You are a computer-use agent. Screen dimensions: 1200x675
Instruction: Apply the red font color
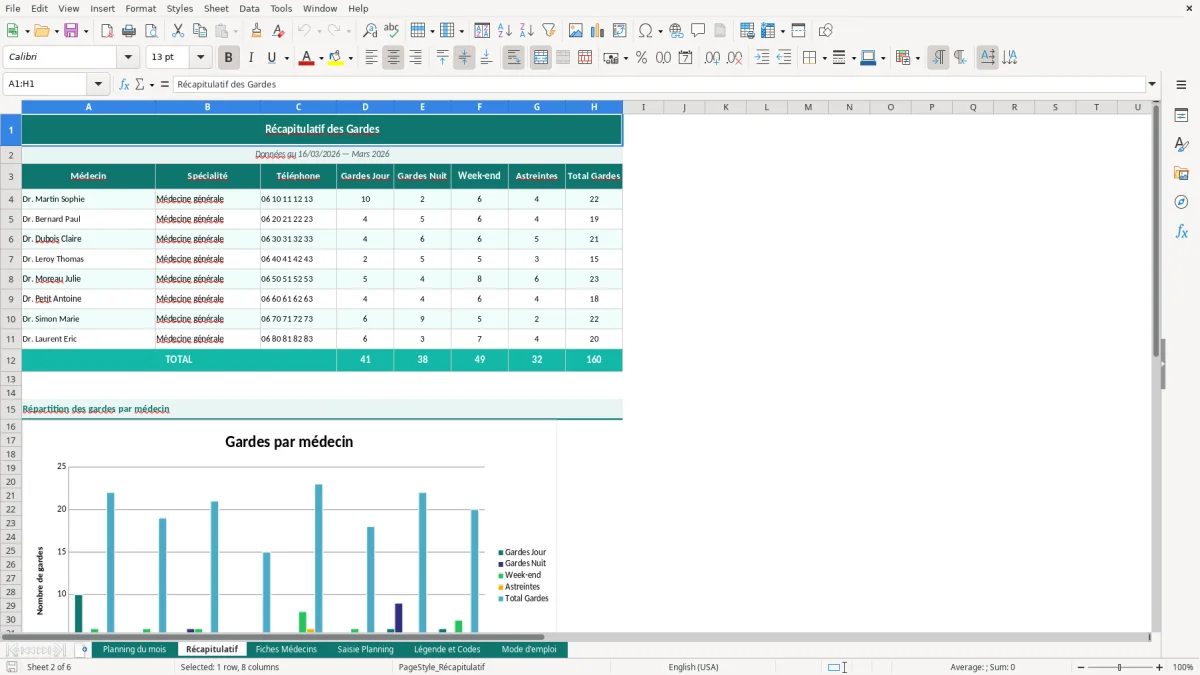point(306,58)
